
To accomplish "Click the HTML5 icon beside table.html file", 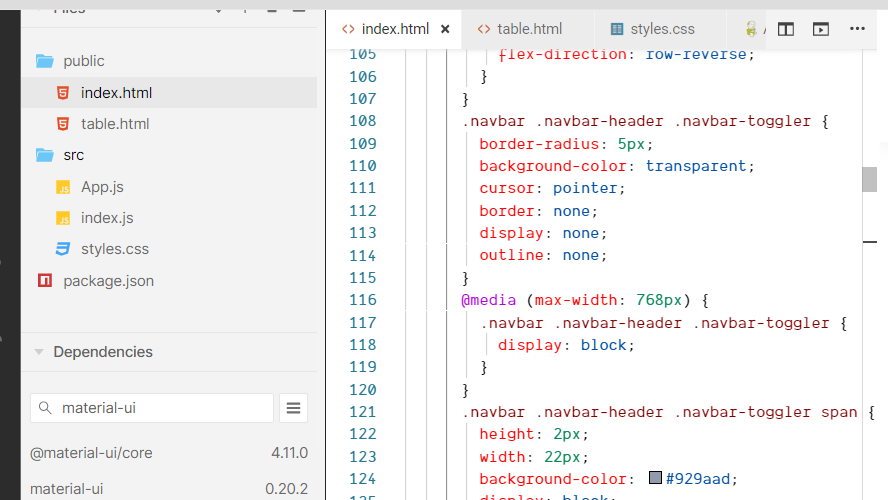I will [x=63, y=124].
